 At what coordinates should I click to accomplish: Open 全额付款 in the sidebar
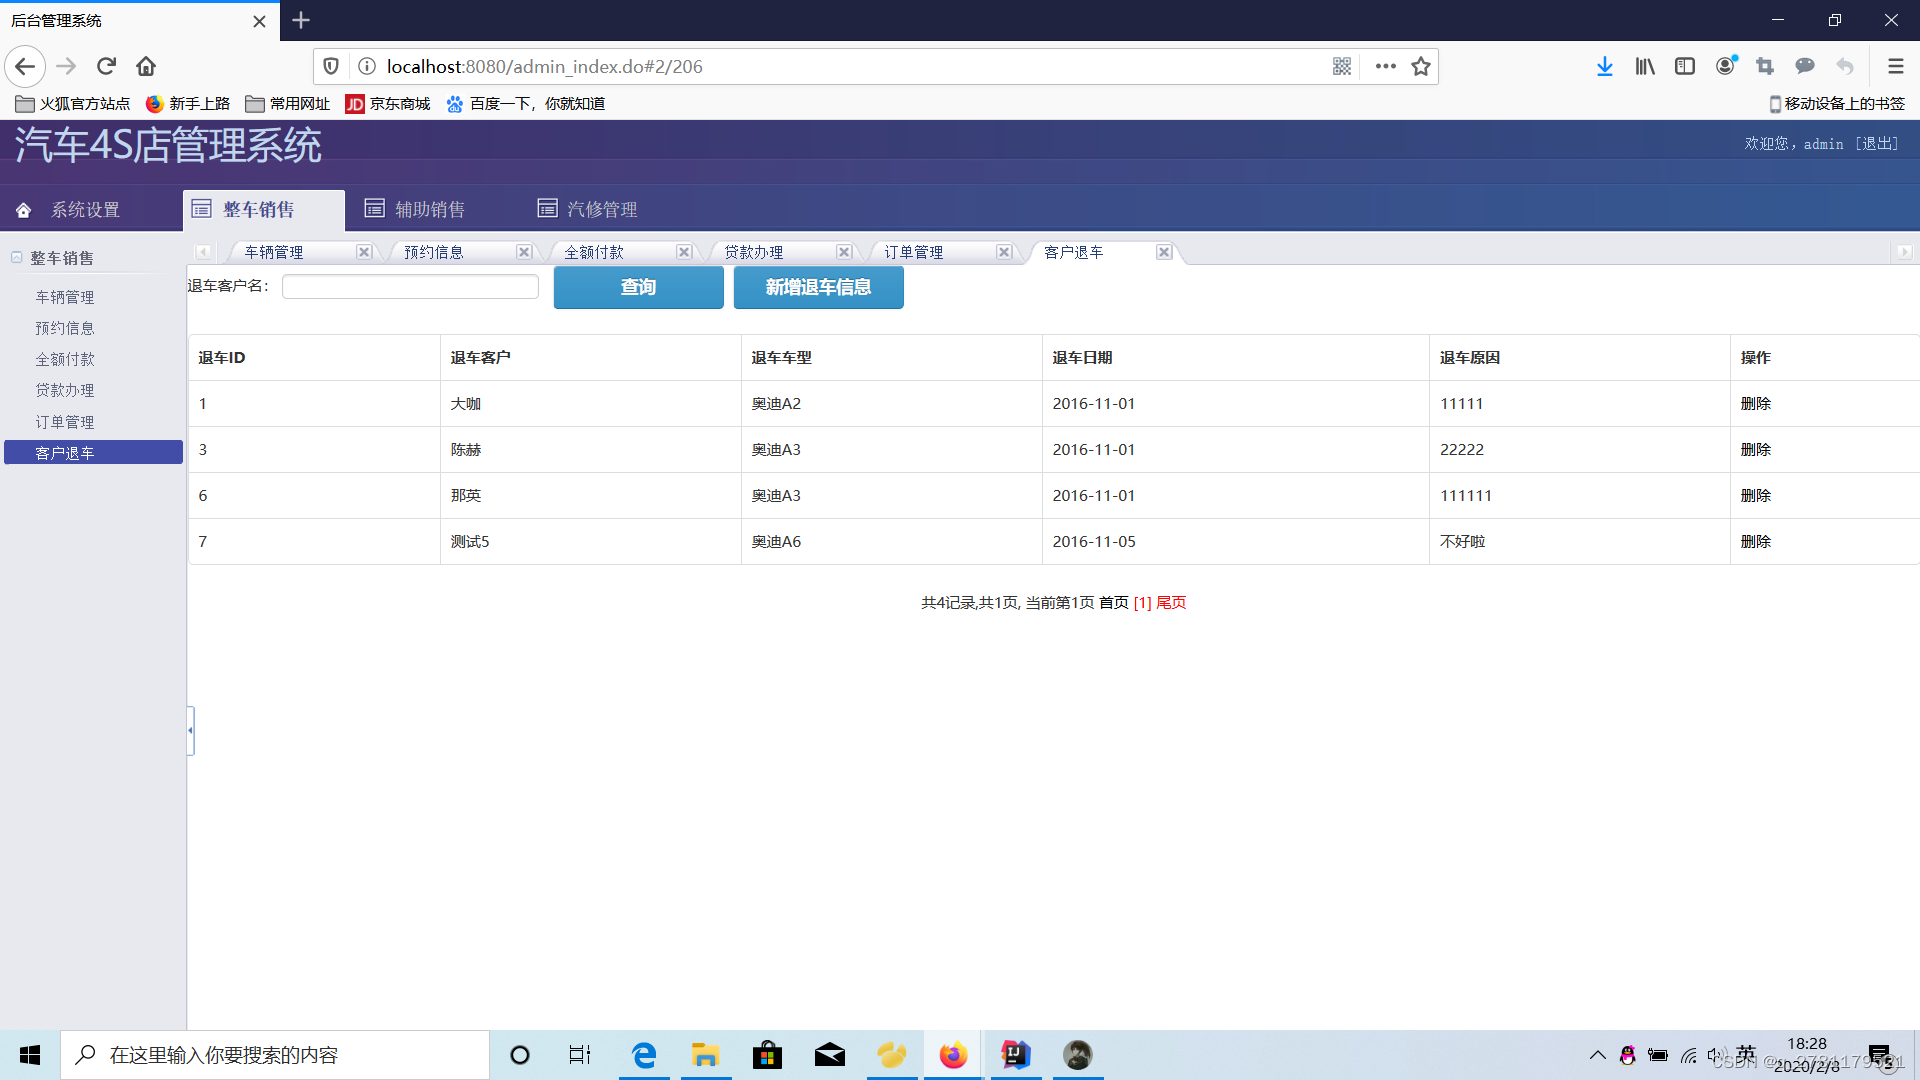point(65,359)
